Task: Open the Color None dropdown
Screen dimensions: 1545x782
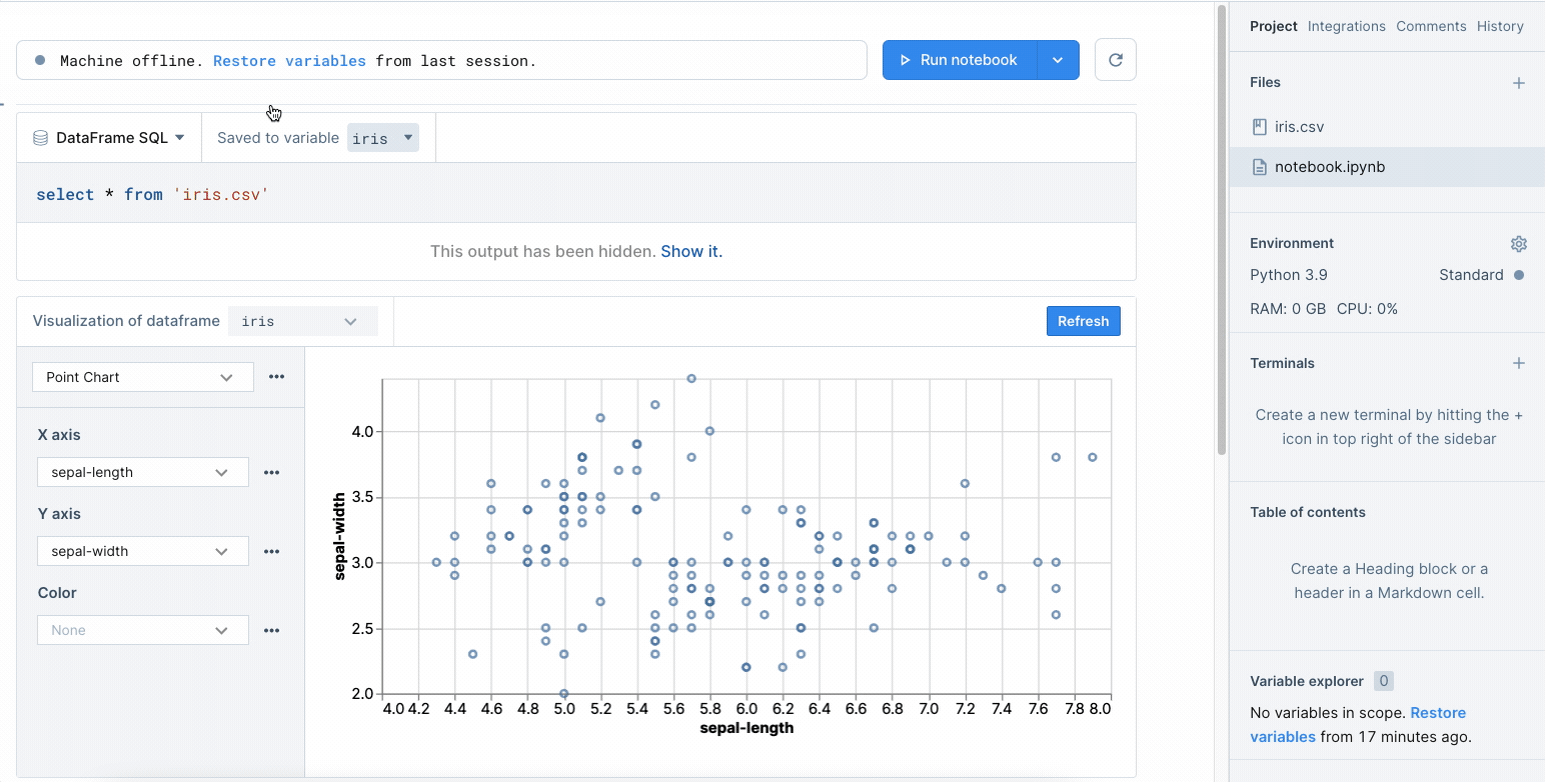Action: pos(142,630)
